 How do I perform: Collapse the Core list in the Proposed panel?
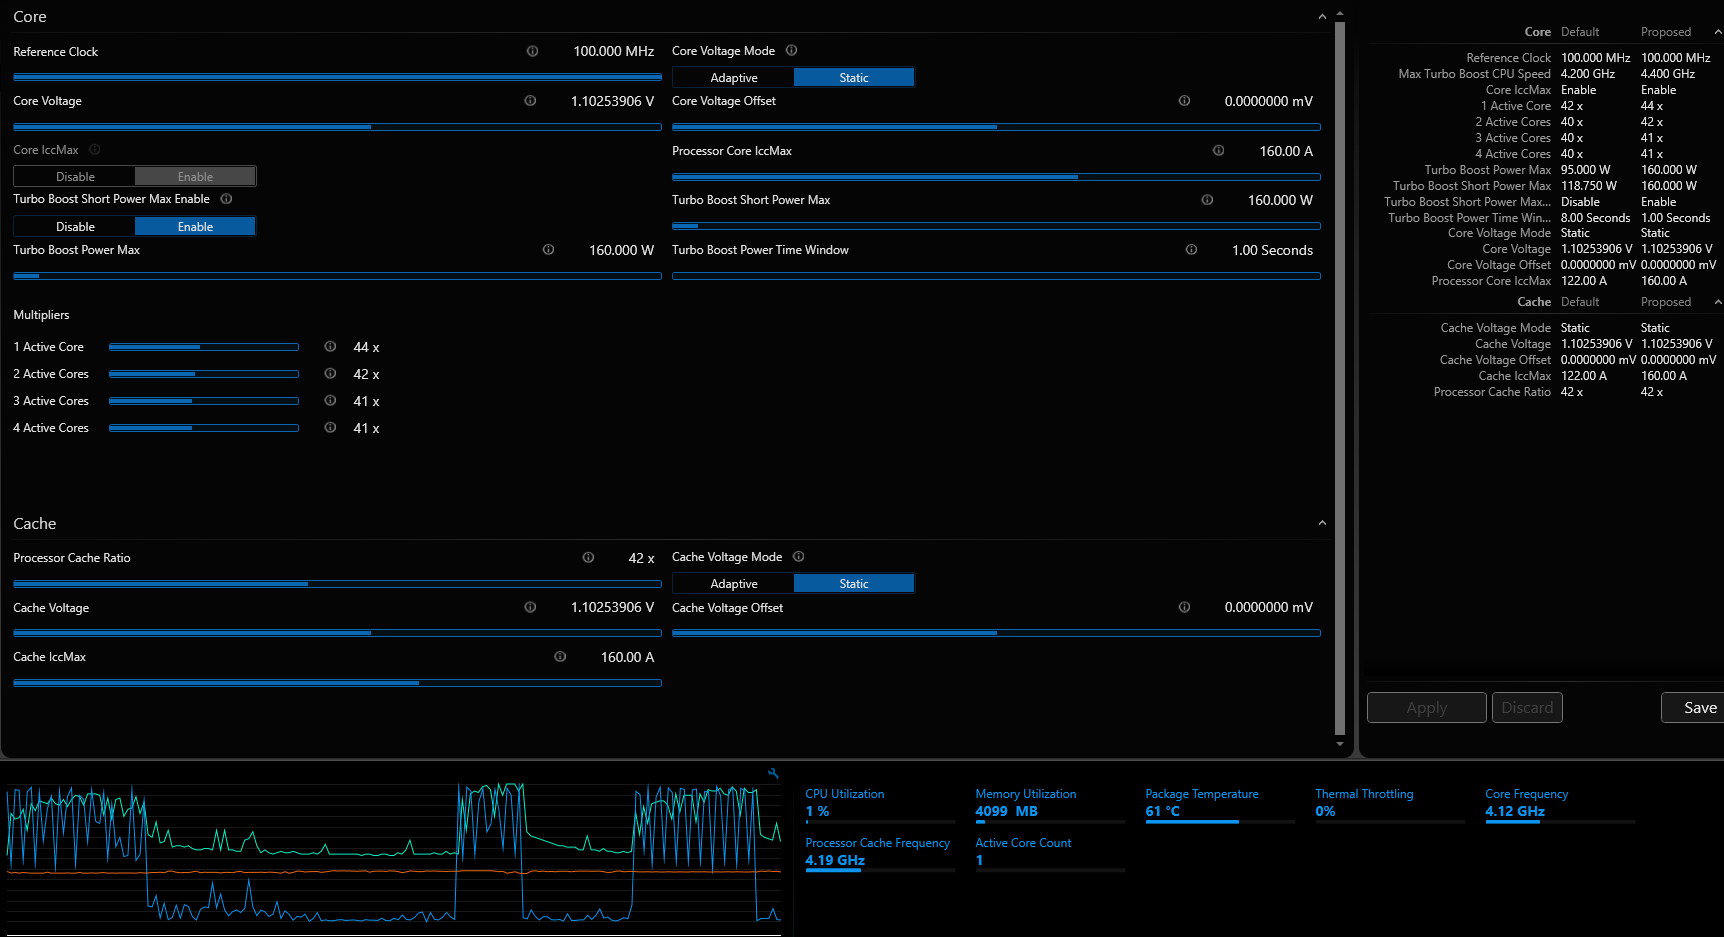pyautogui.click(x=1718, y=32)
